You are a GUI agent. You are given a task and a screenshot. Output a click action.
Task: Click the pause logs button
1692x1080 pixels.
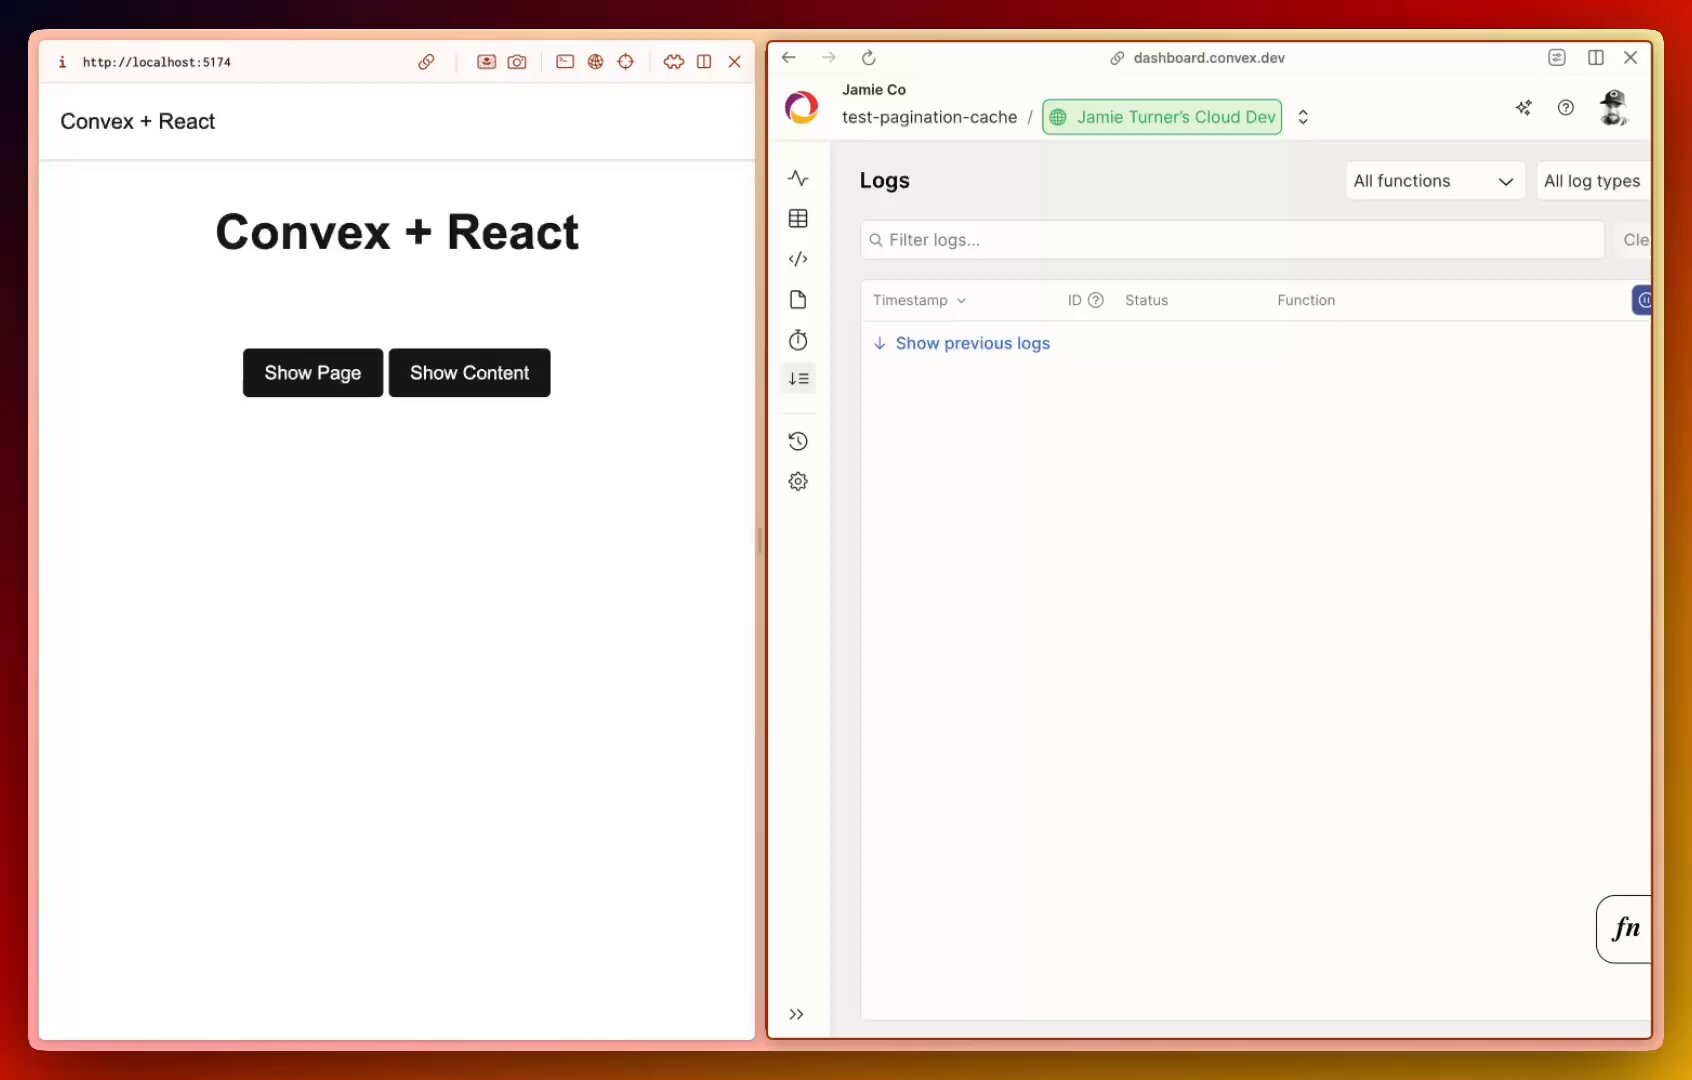point(1642,300)
